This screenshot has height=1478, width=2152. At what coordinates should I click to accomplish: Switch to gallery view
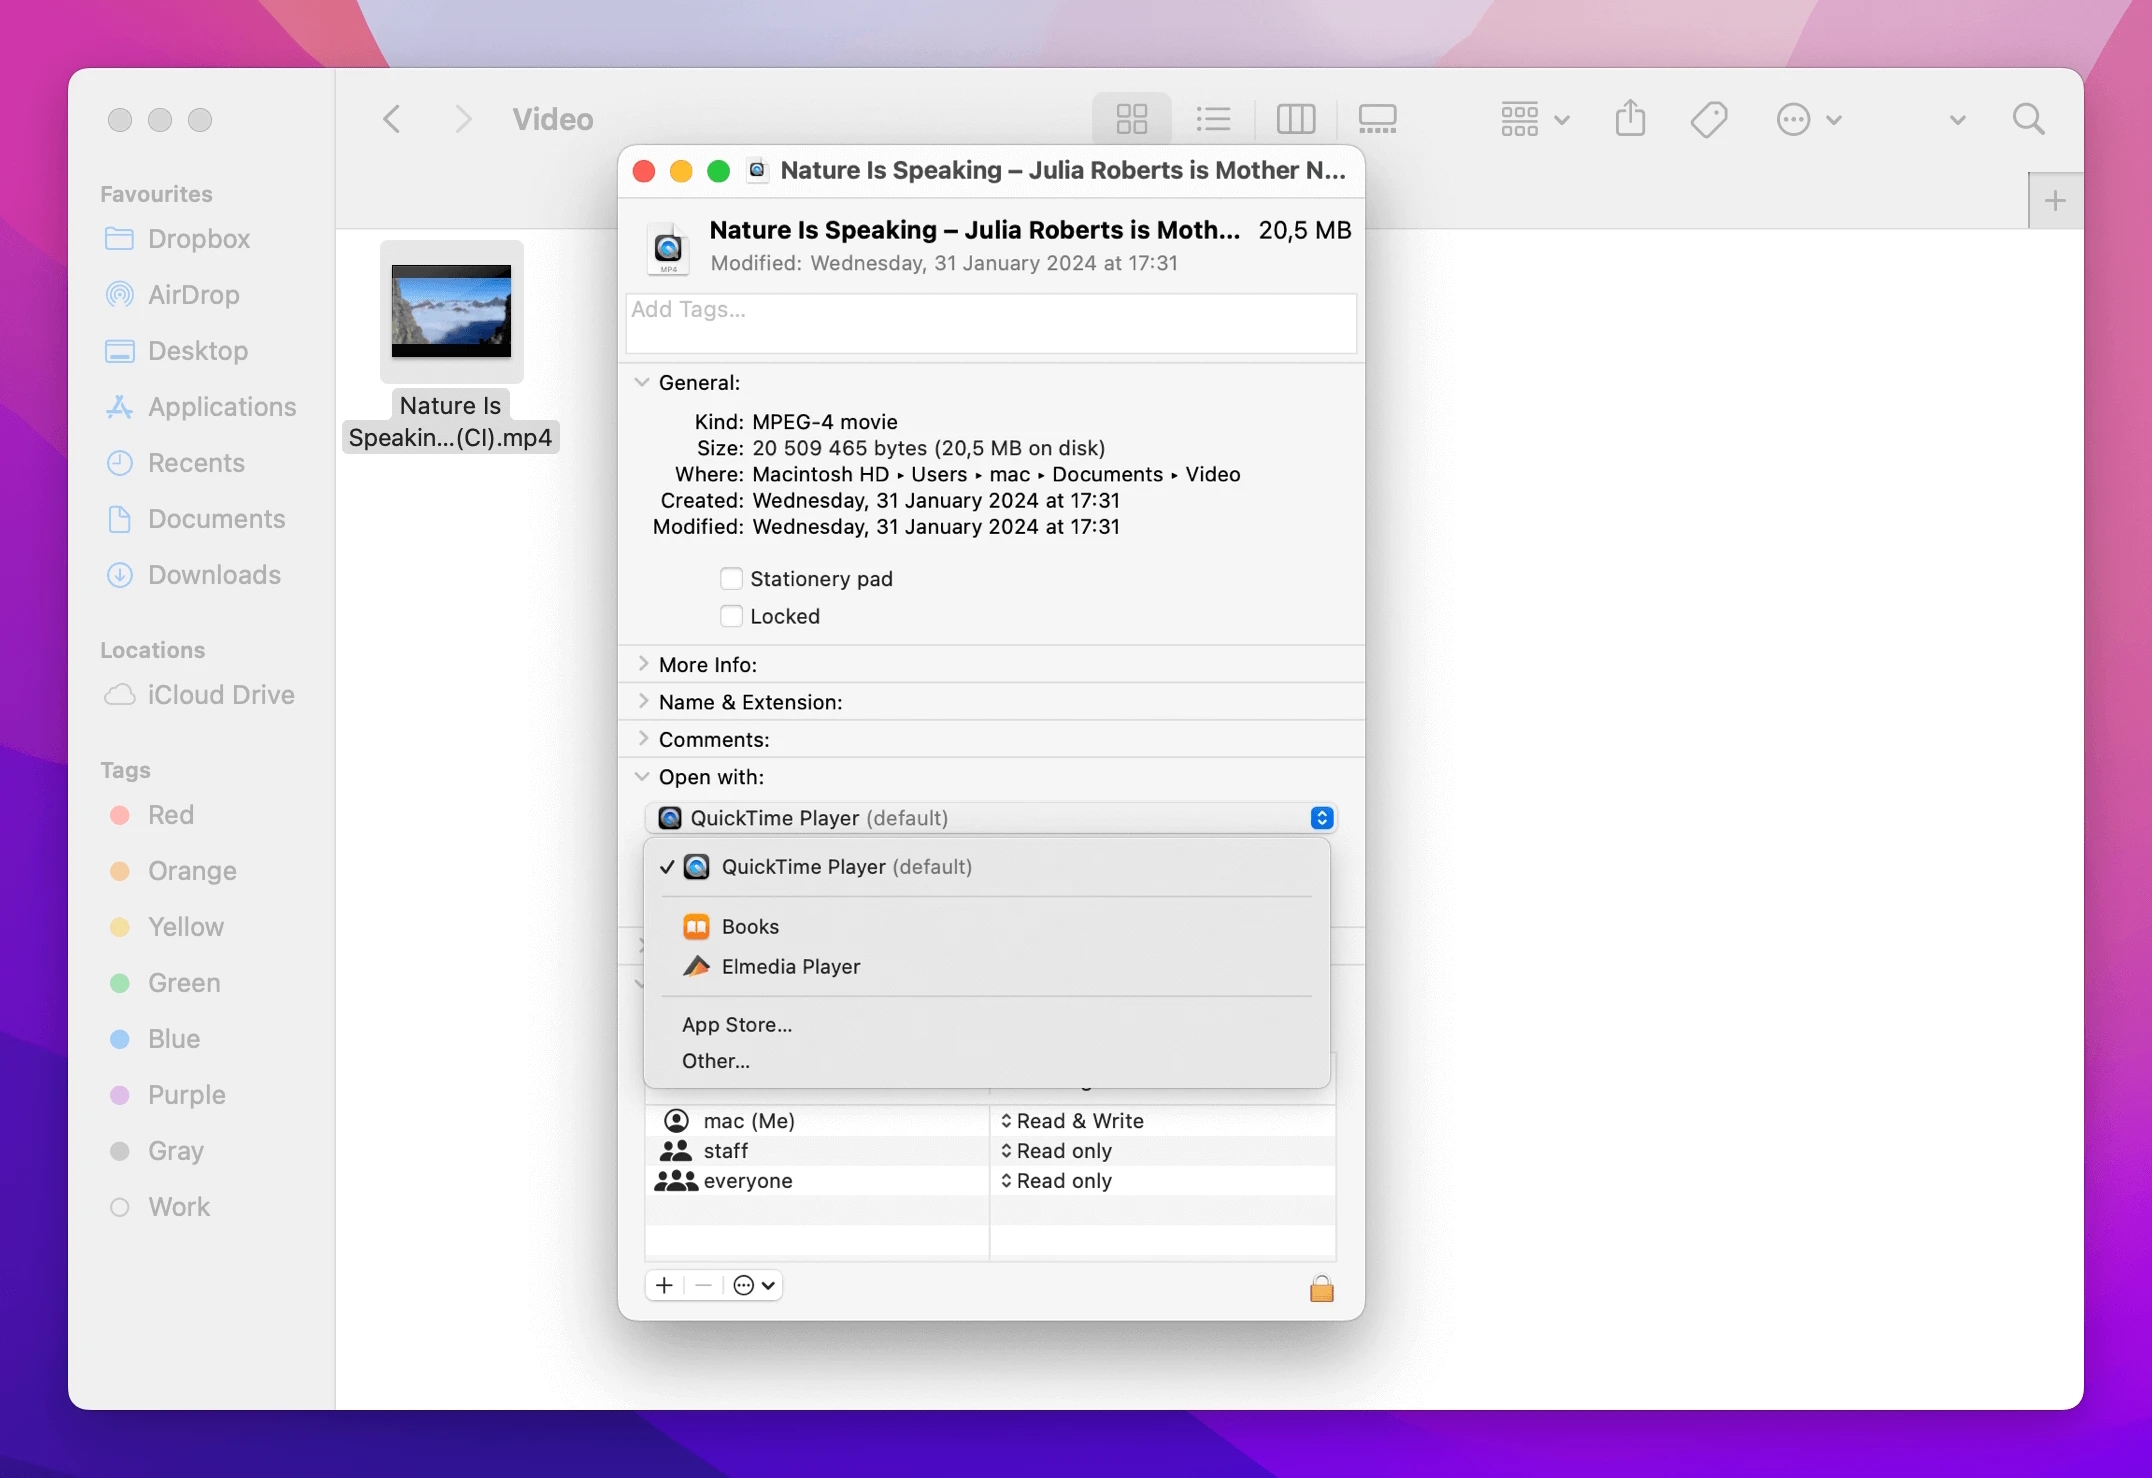[1377, 119]
